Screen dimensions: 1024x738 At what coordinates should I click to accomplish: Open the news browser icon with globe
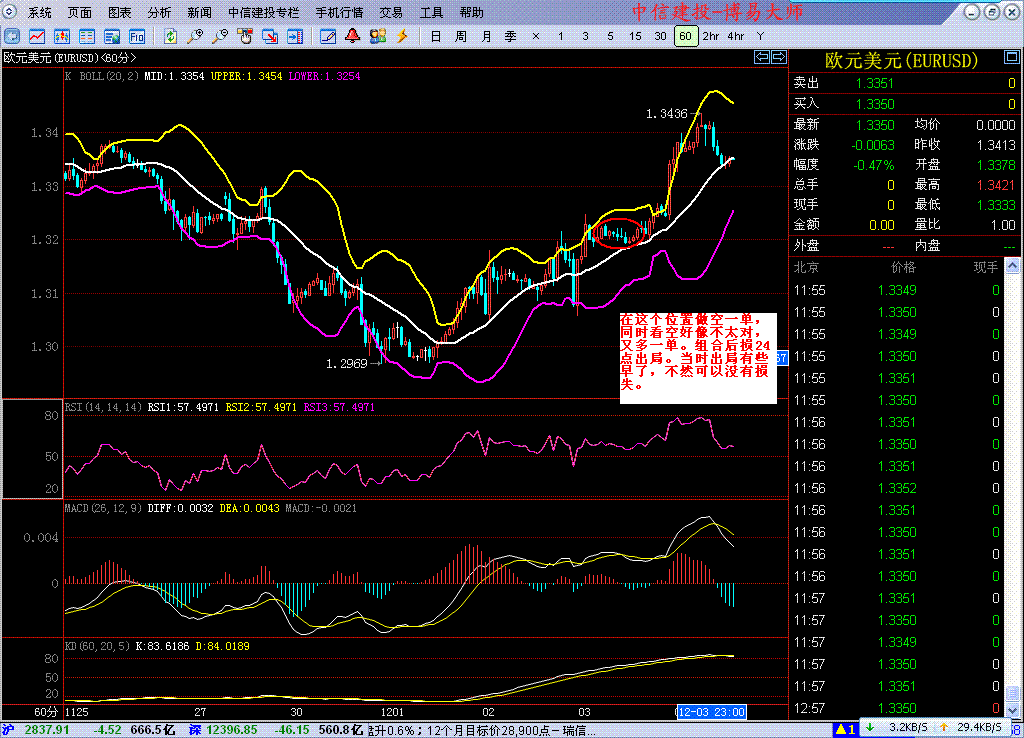pyautogui.click(x=112, y=37)
